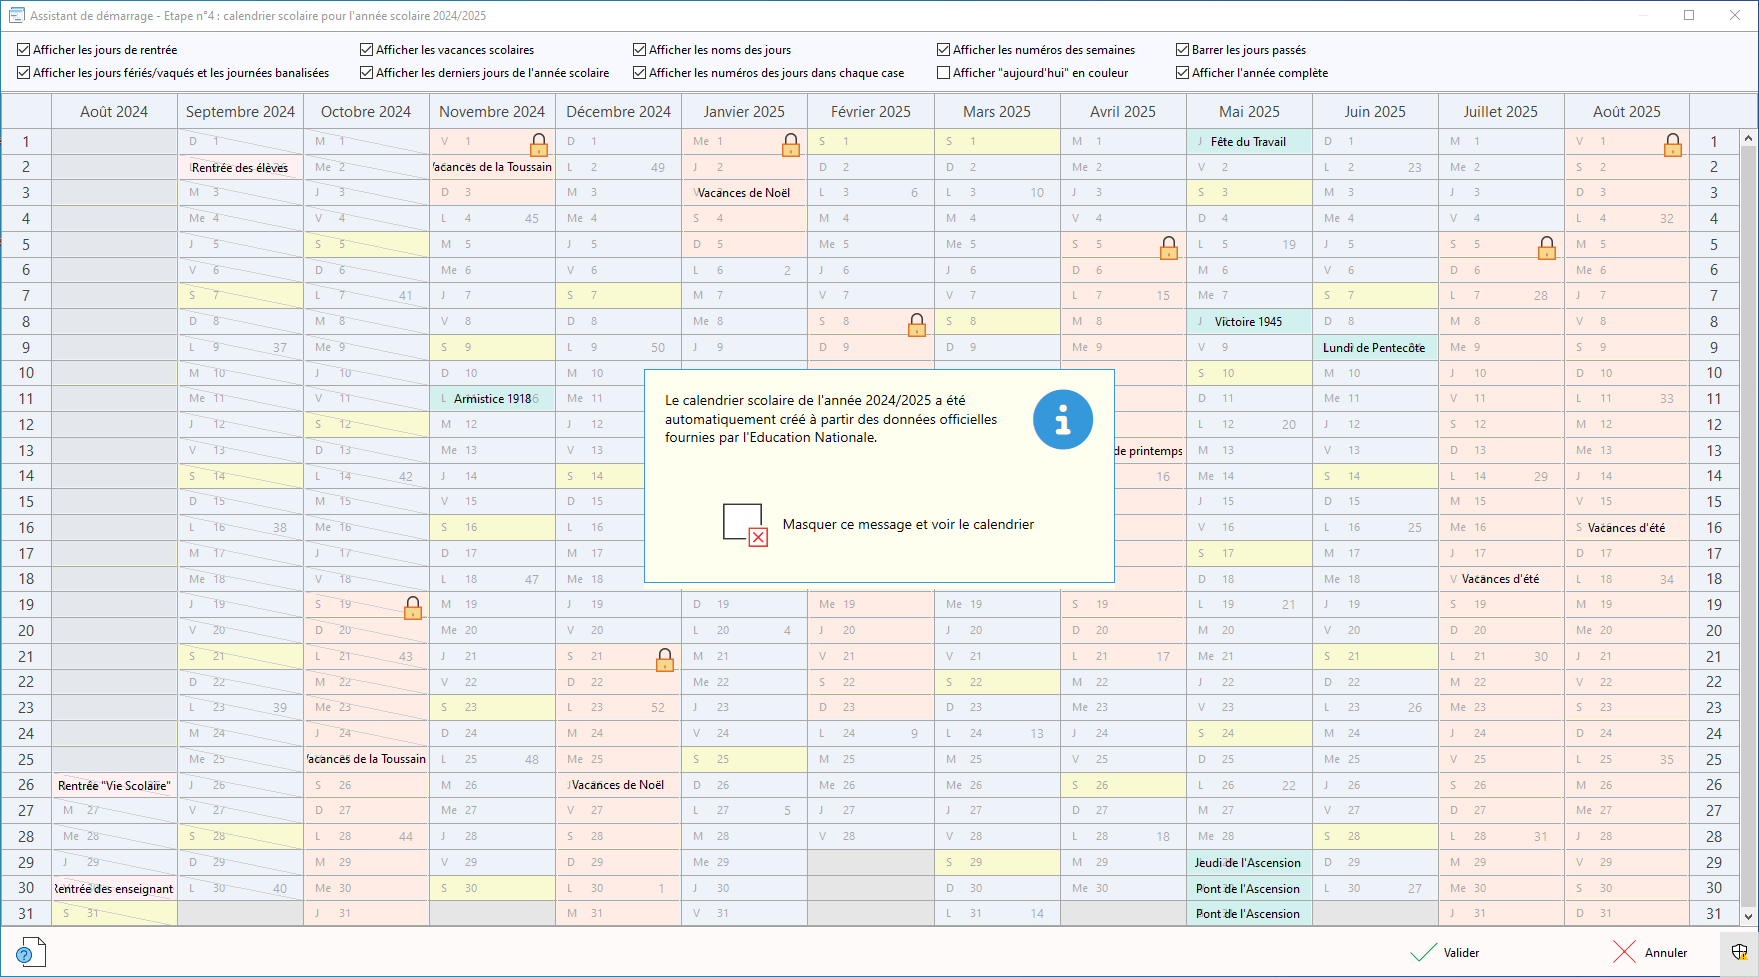Image resolution: width=1759 pixels, height=977 pixels.
Task: Select the Mai 2025 column header
Action: coord(1249,112)
